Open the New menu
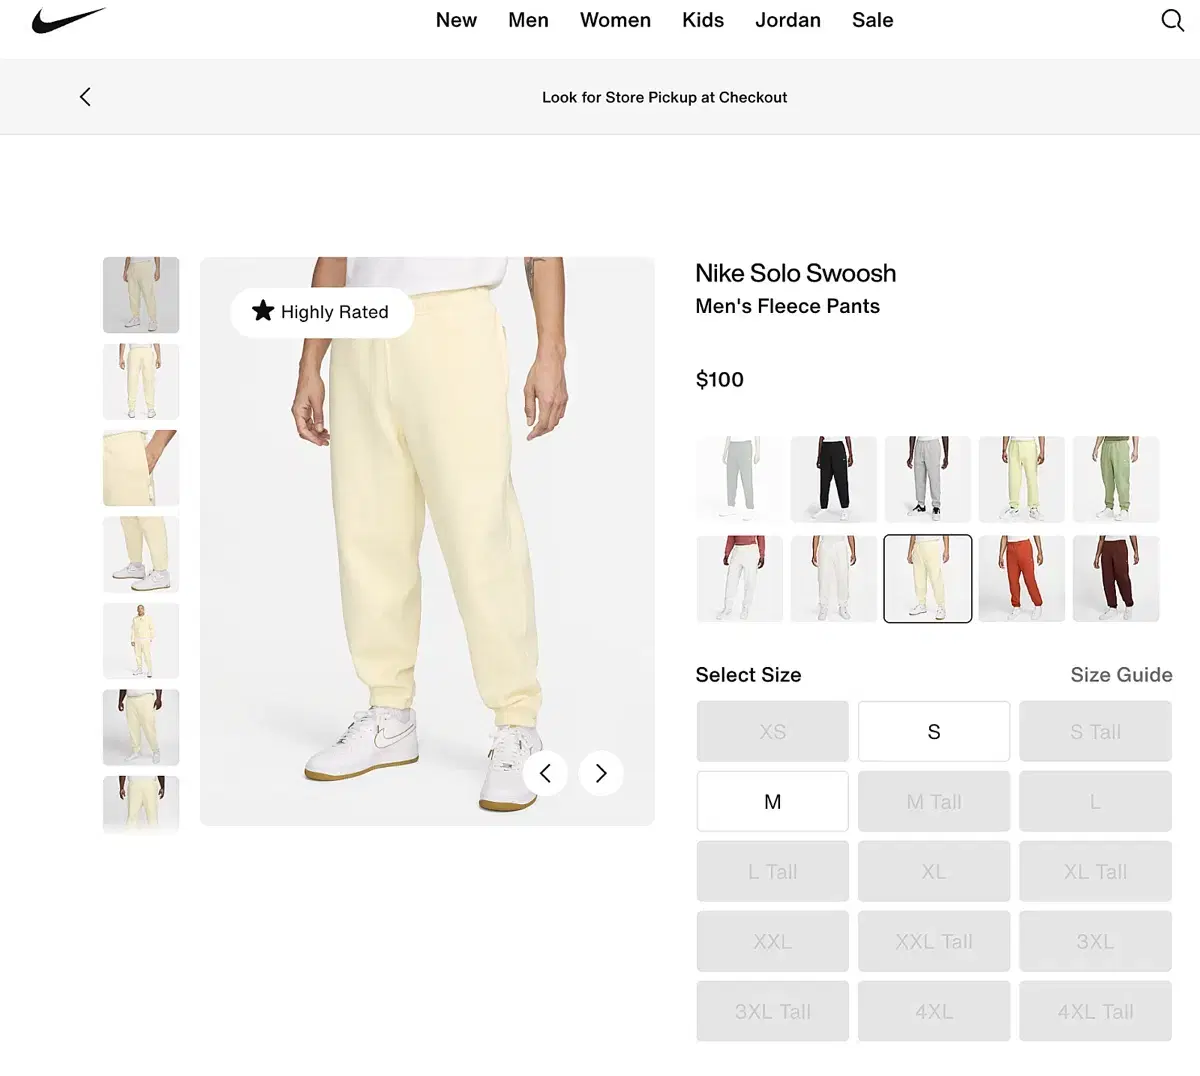This screenshot has height=1076, width=1200. (456, 20)
